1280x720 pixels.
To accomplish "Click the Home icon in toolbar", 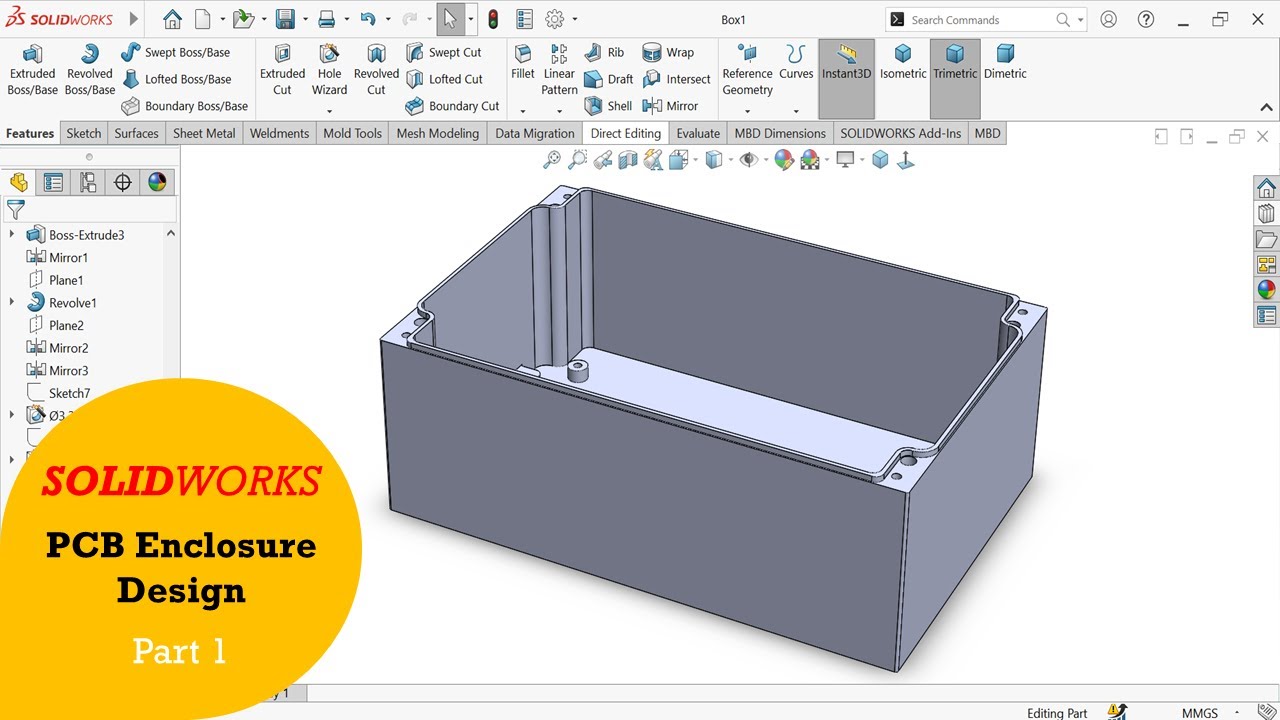I will tap(173, 19).
